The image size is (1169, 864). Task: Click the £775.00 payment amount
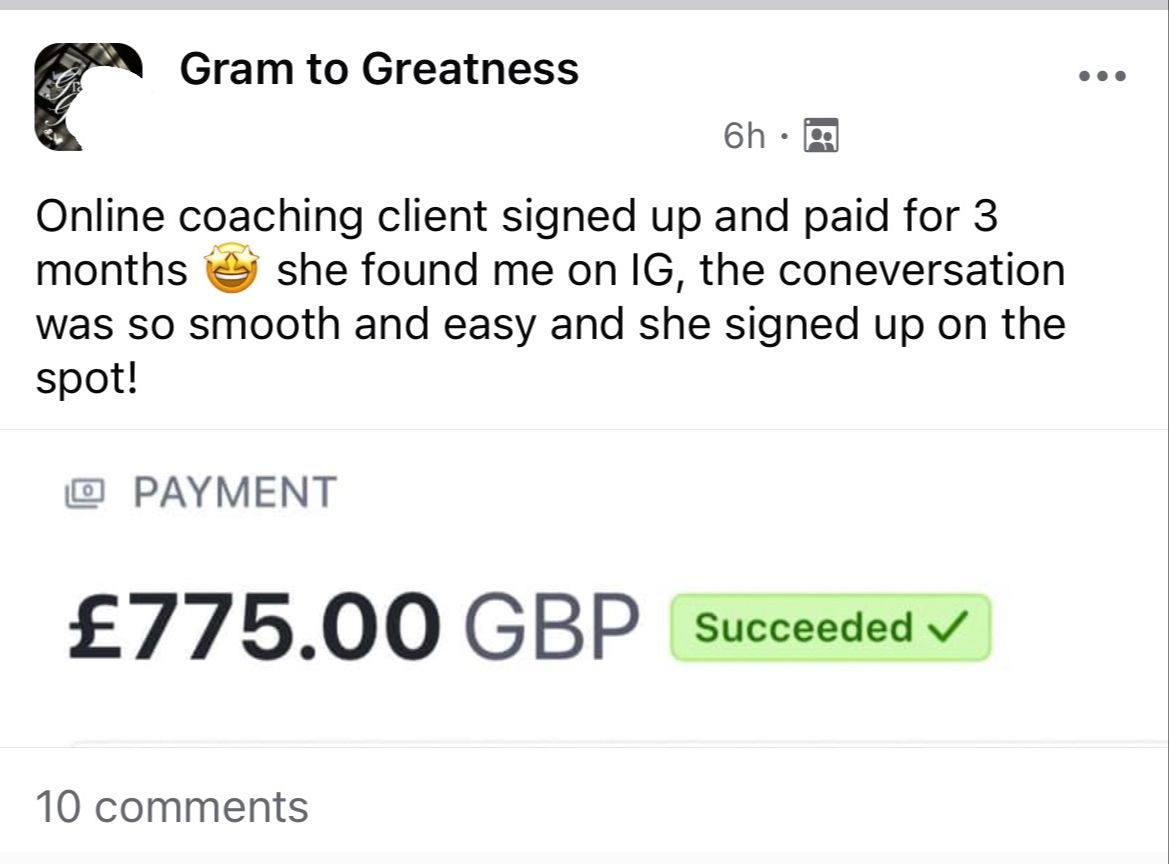tap(255, 626)
